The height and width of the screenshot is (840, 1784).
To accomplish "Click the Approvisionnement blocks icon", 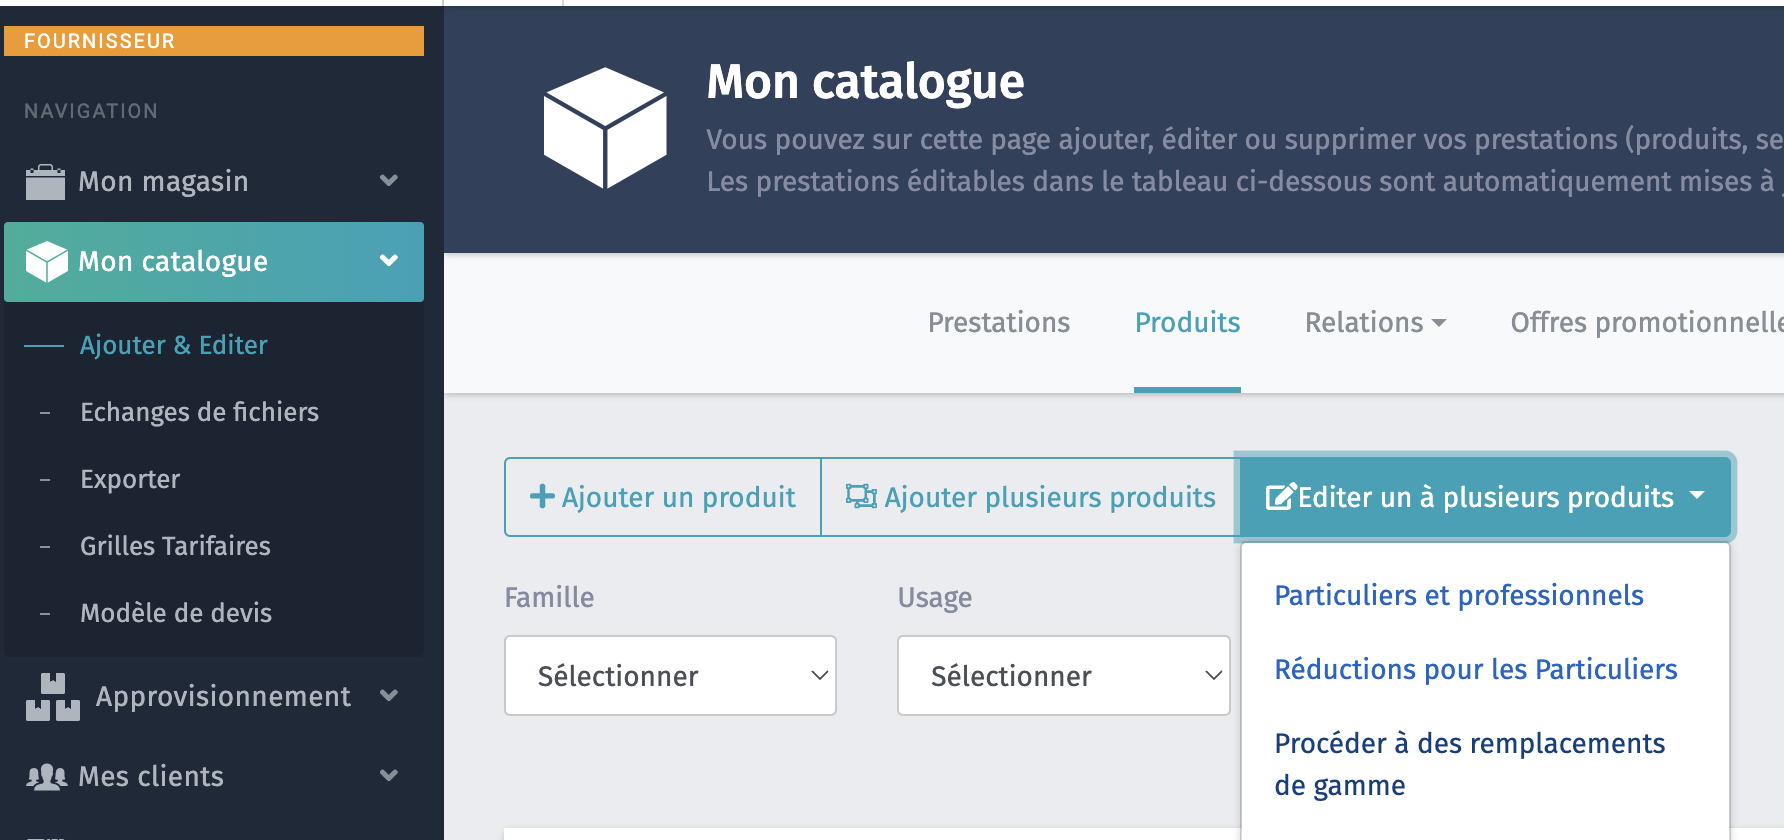I will [x=53, y=697].
